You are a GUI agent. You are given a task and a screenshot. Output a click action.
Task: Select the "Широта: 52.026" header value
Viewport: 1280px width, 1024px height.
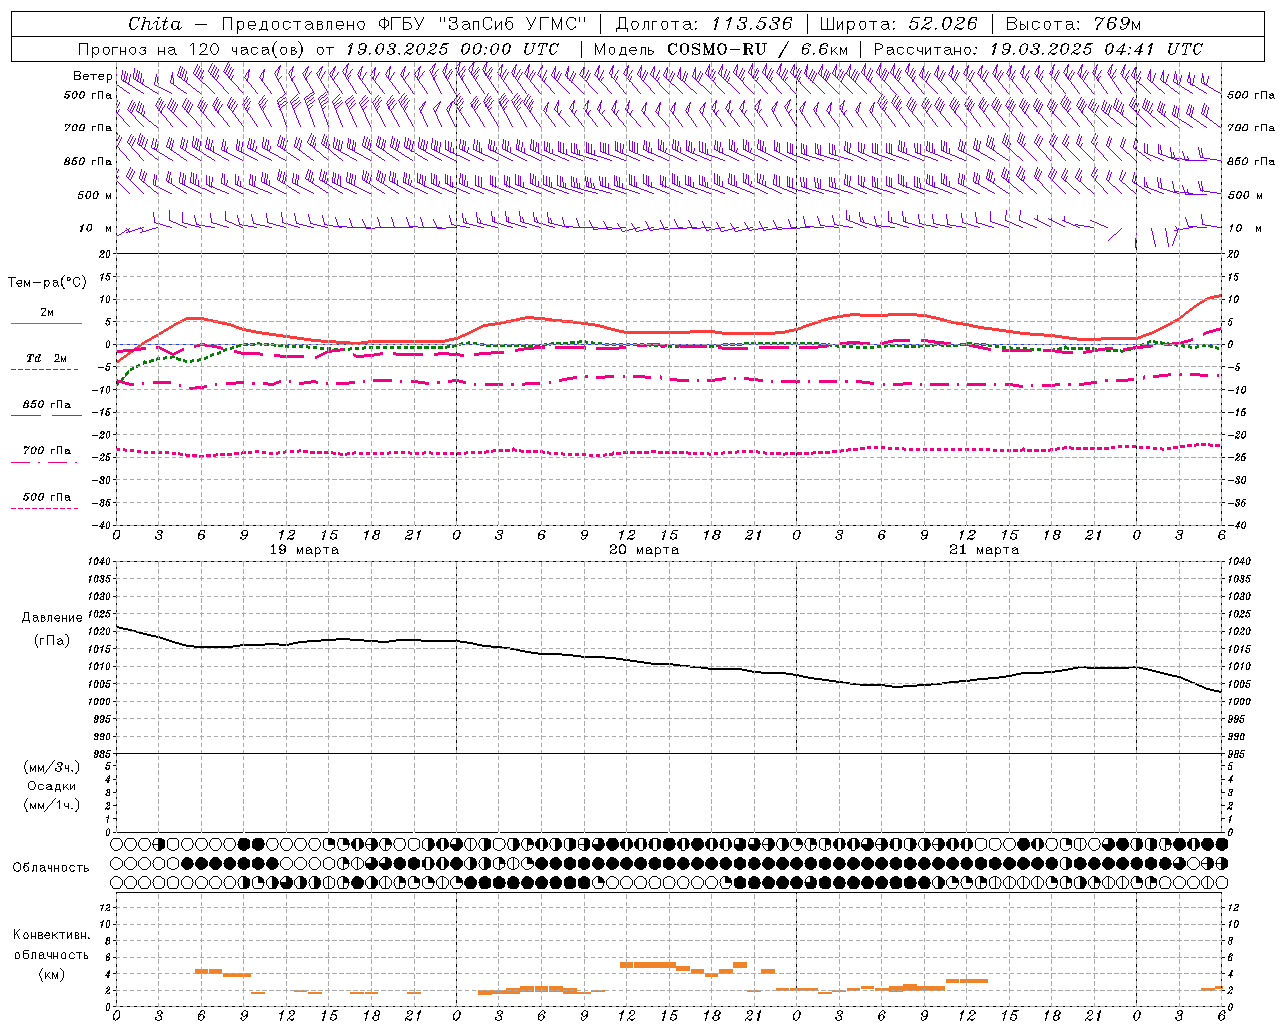click(x=898, y=24)
